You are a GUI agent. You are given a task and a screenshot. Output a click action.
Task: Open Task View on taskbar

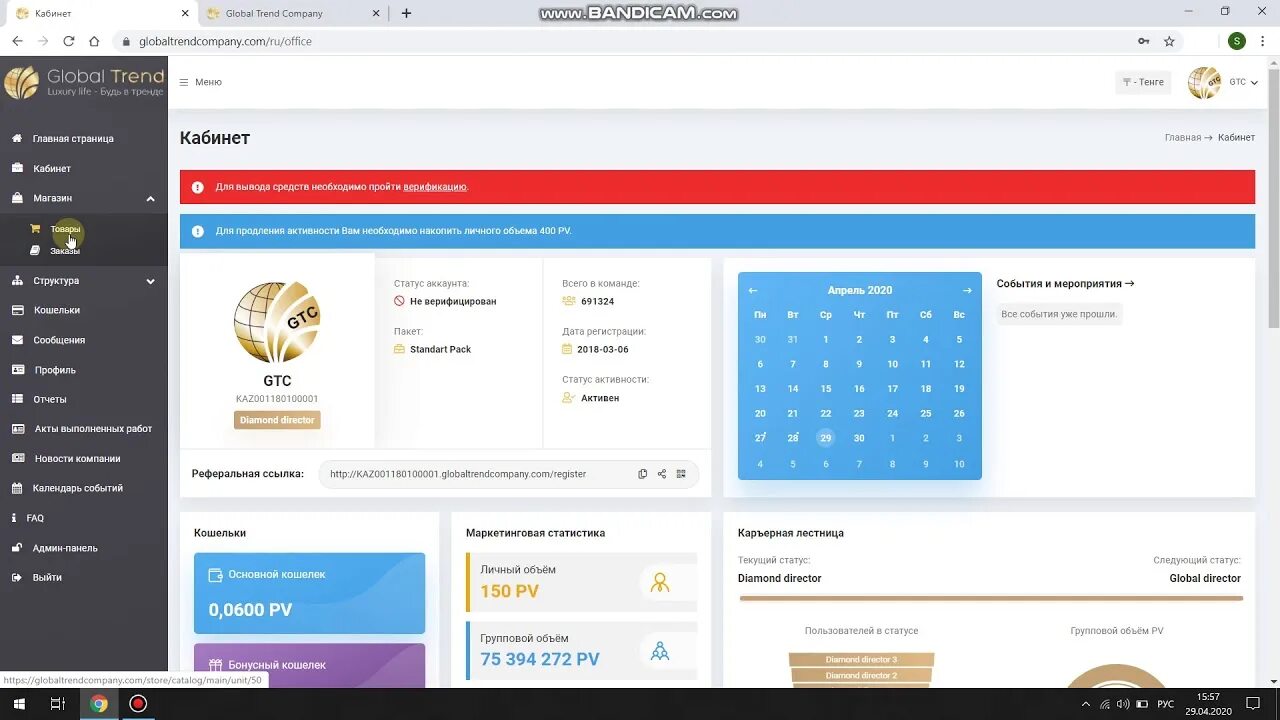[57, 704]
